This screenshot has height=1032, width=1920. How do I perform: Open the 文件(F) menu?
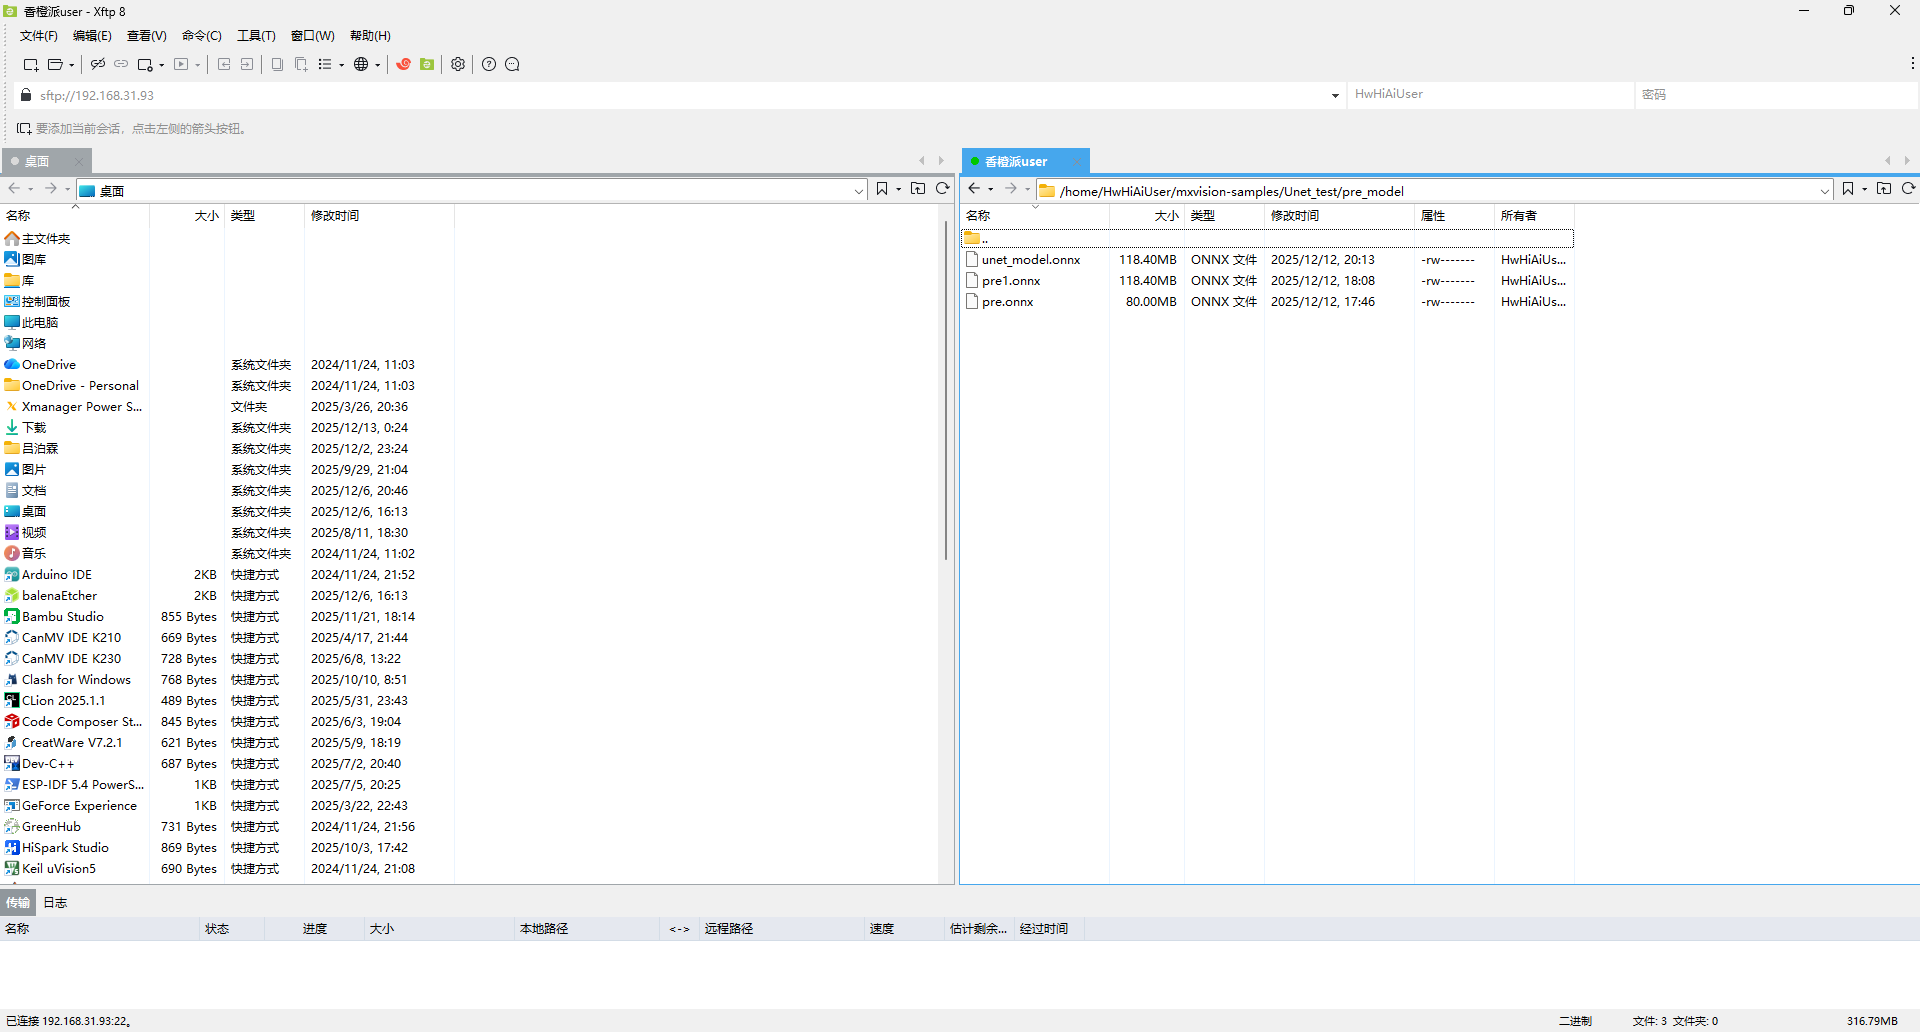39,36
